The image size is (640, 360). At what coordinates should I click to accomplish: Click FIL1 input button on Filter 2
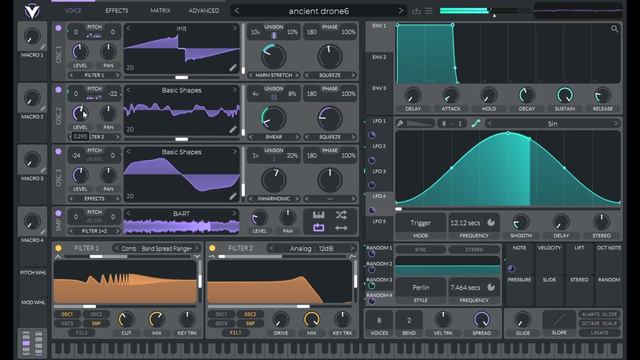[236, 333]
